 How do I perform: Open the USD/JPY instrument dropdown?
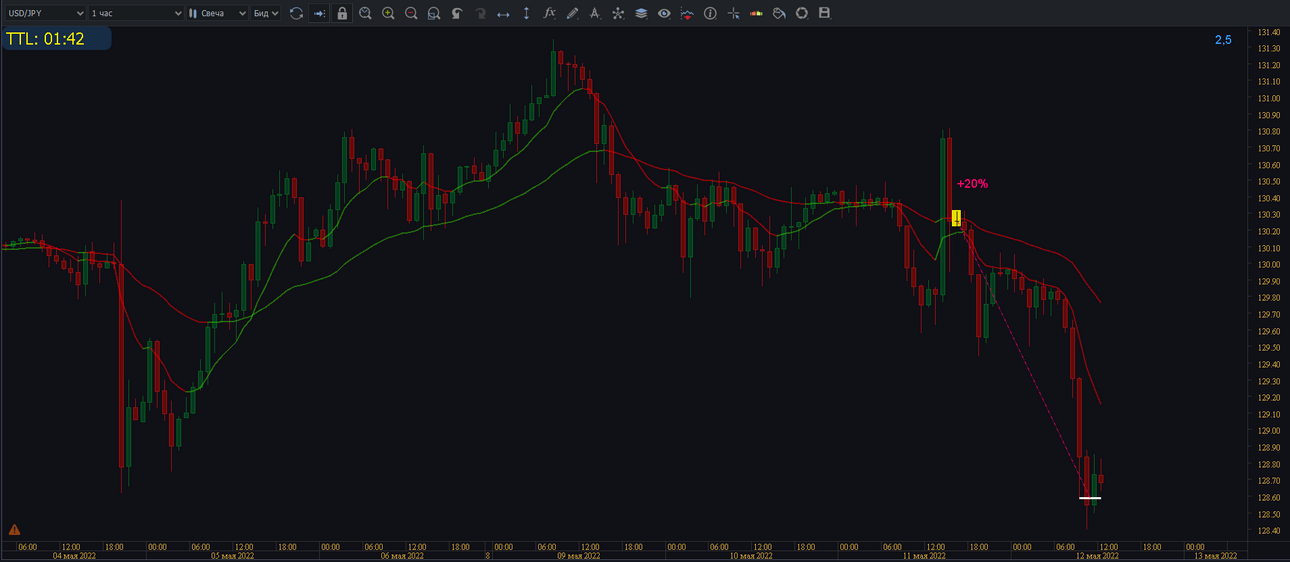tap(44, 13)
